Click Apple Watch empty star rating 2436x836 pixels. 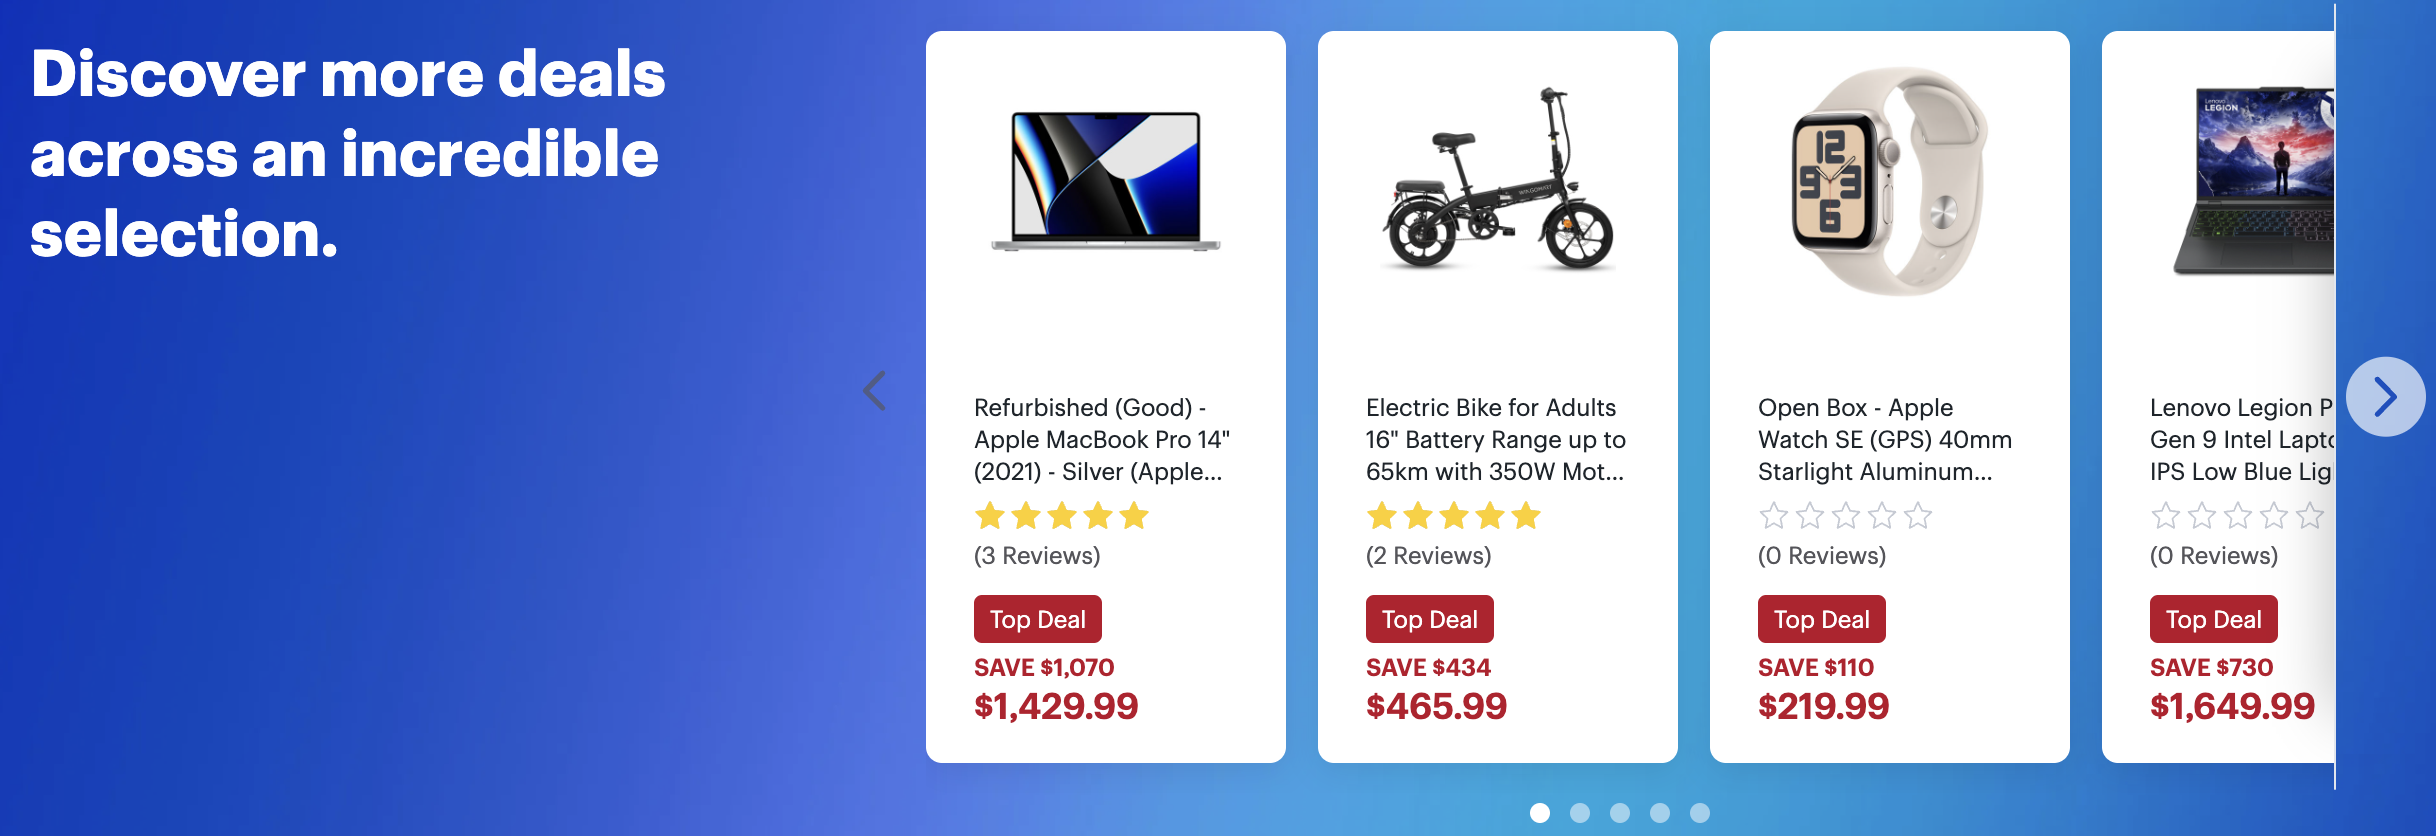tap(1845, 516)
